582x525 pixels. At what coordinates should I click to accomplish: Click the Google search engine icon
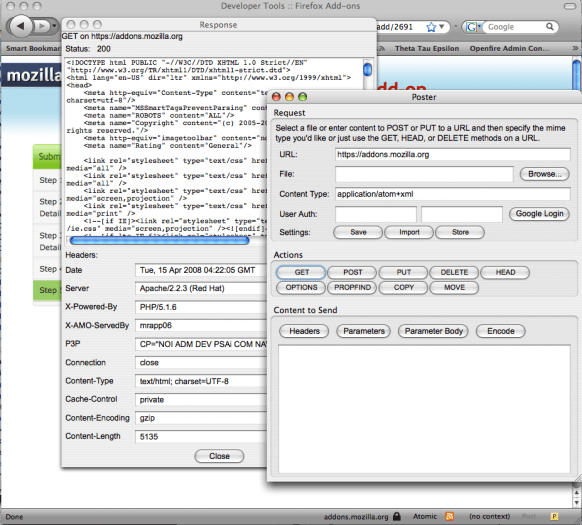pyautogui.click(x=471, y=27)
